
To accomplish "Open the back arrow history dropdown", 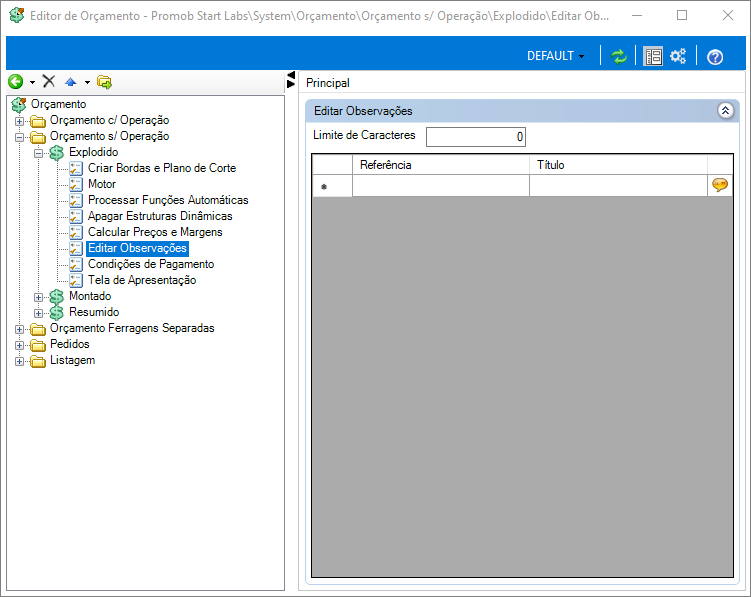I will (32, 82).
